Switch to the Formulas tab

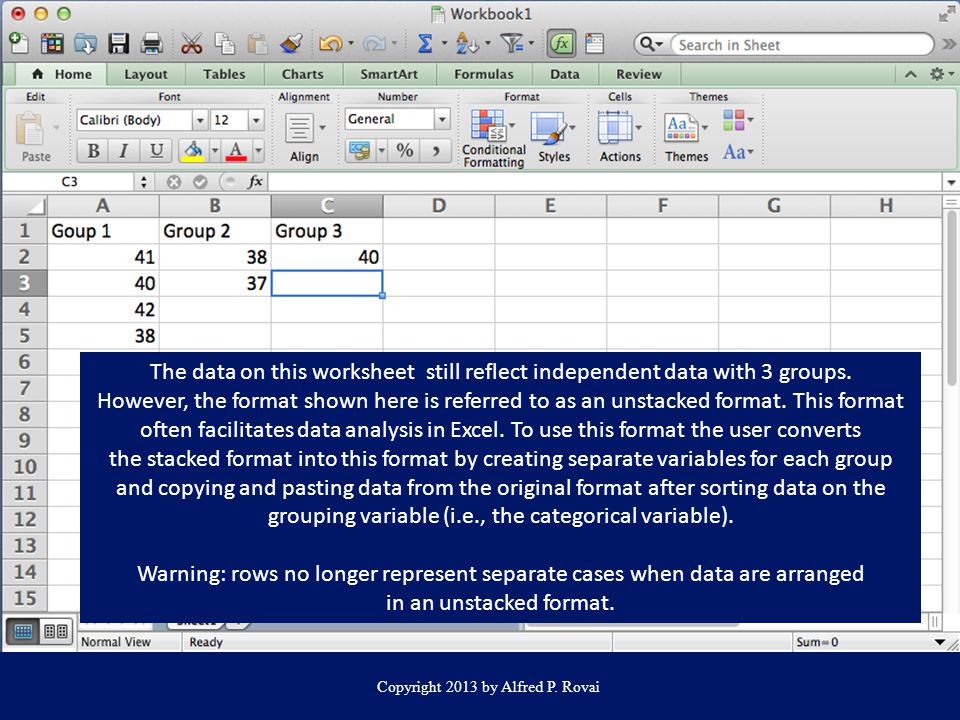(484, 74)
